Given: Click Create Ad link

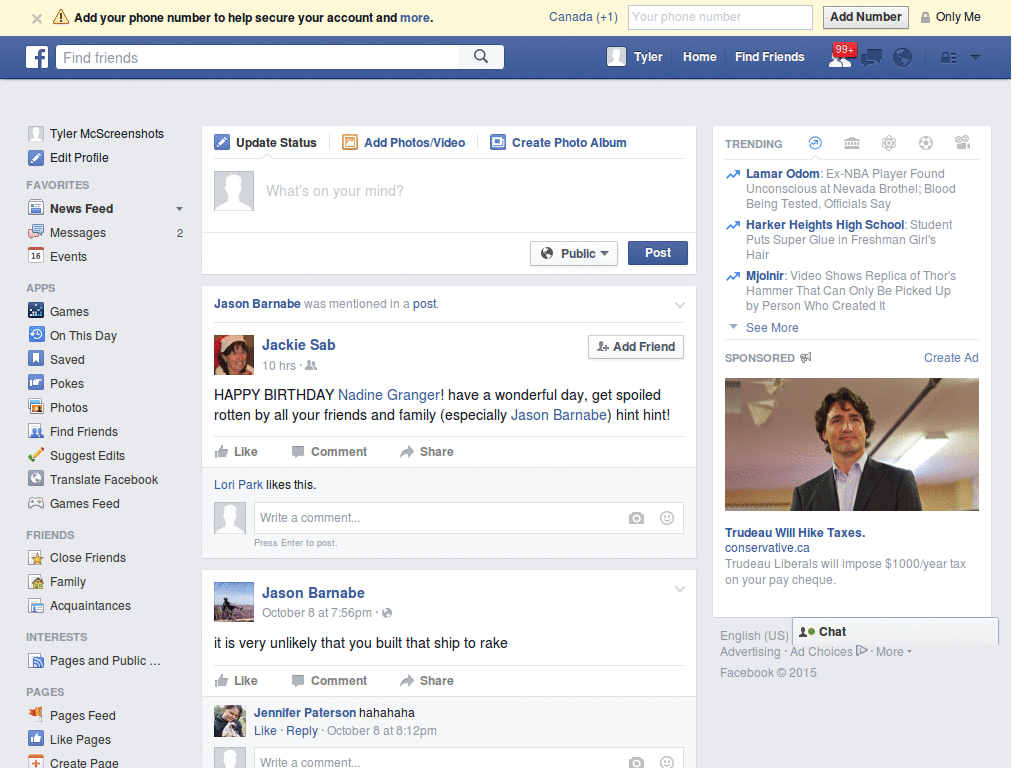Looking at the screenshot, I should (951, 358).
